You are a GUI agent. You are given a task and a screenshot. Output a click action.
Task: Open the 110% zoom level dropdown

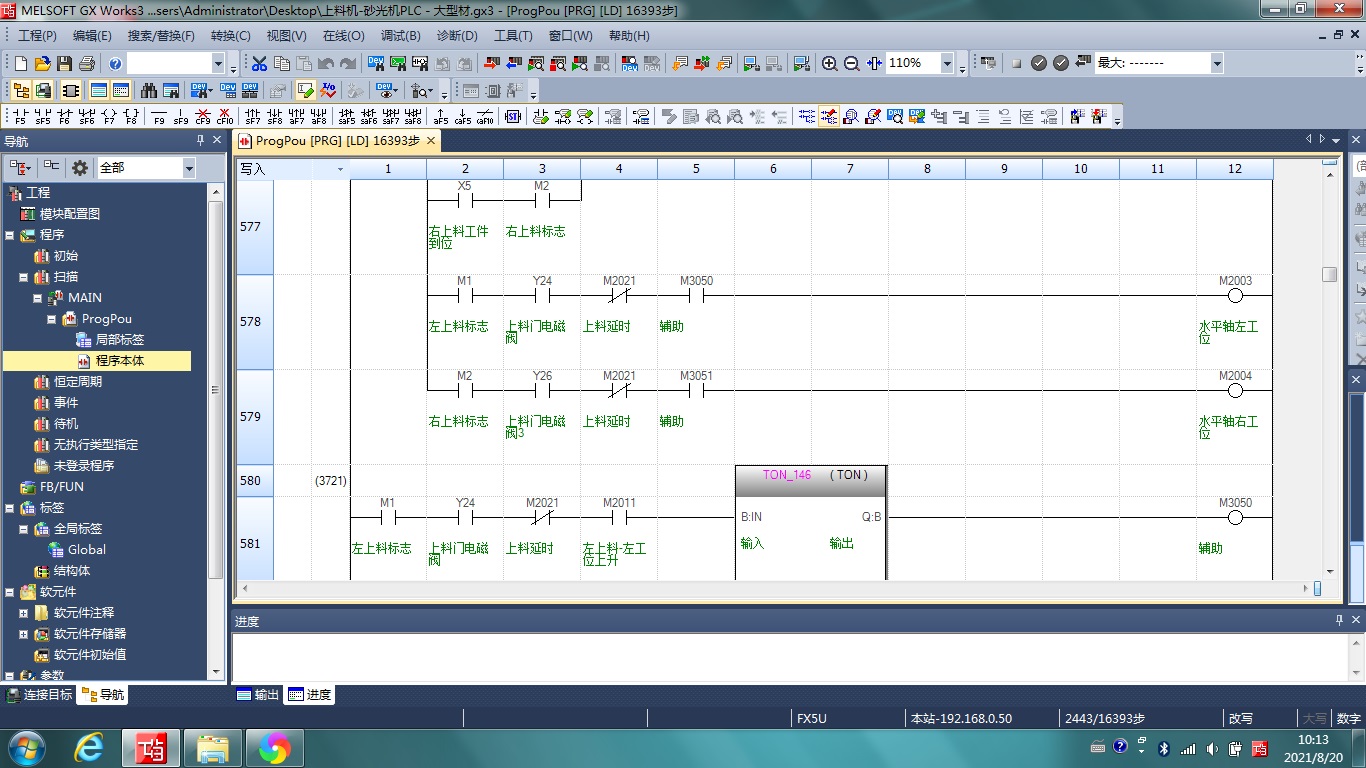947,63
